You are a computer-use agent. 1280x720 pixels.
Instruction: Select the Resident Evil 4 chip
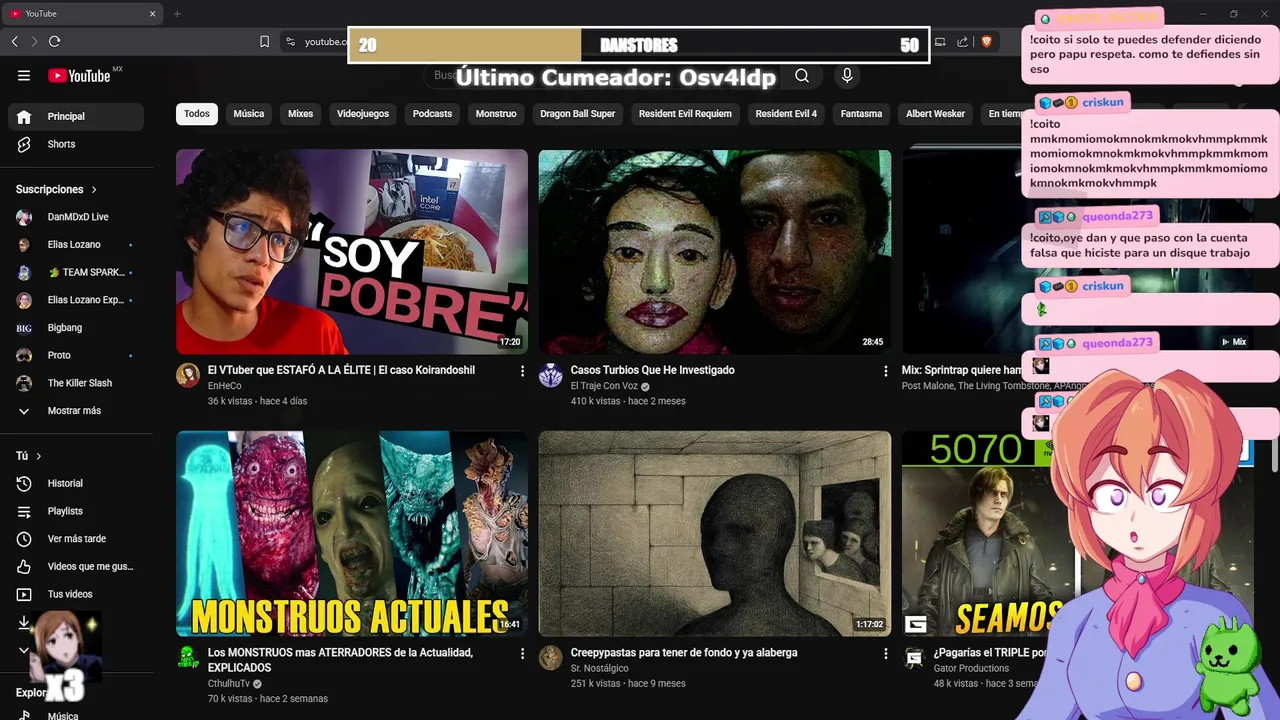coord(786,114)
